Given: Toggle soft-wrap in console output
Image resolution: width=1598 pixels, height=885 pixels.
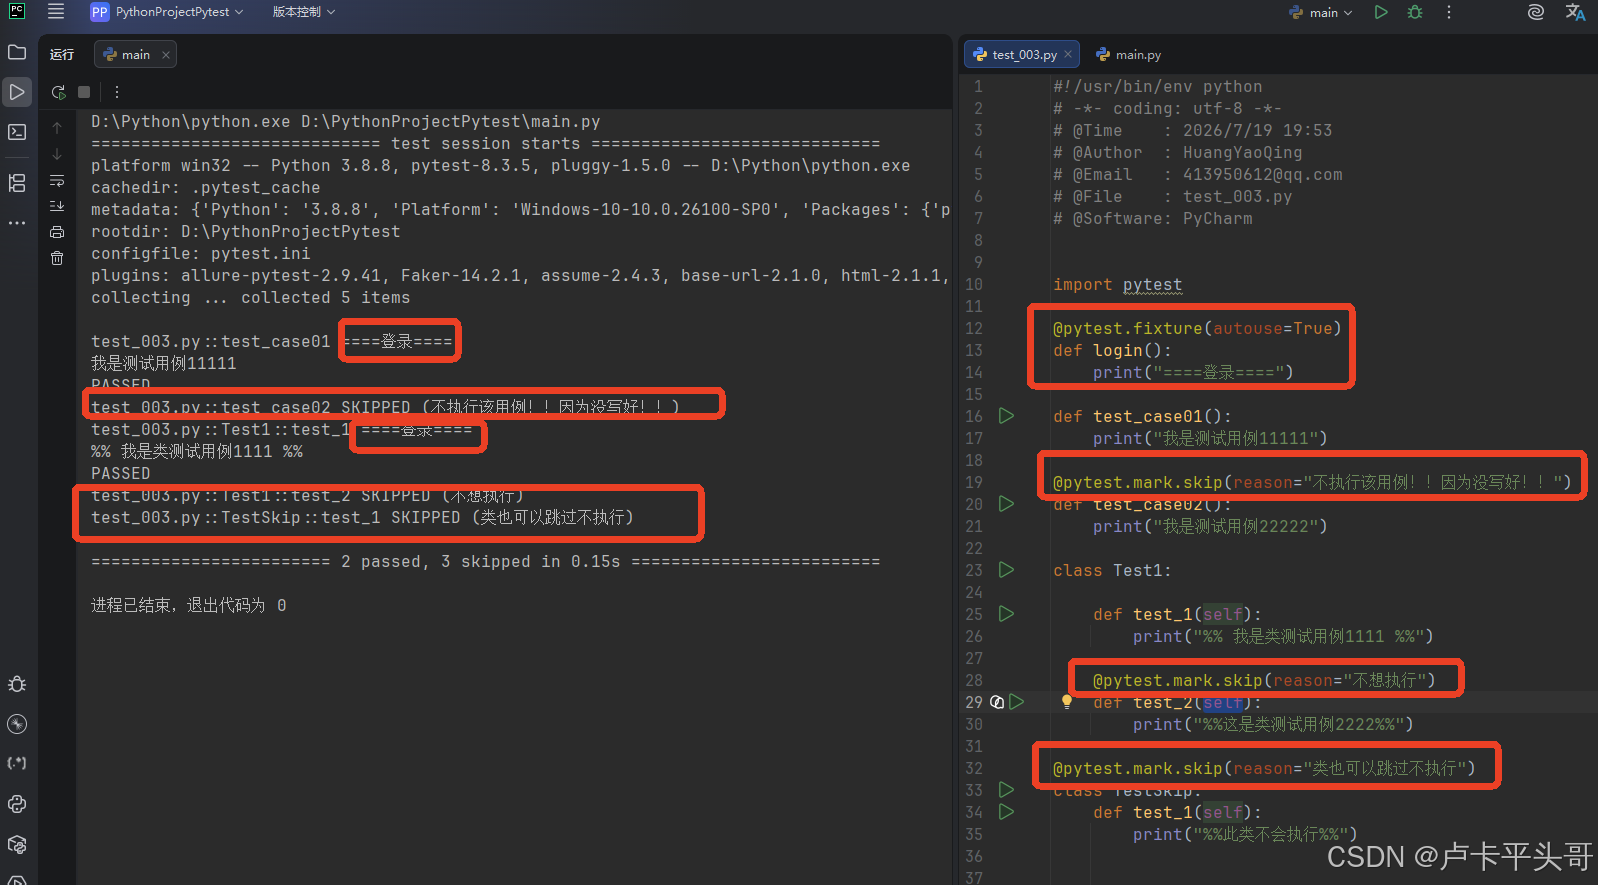Looking at the screenshot, I should coord(57,181).
